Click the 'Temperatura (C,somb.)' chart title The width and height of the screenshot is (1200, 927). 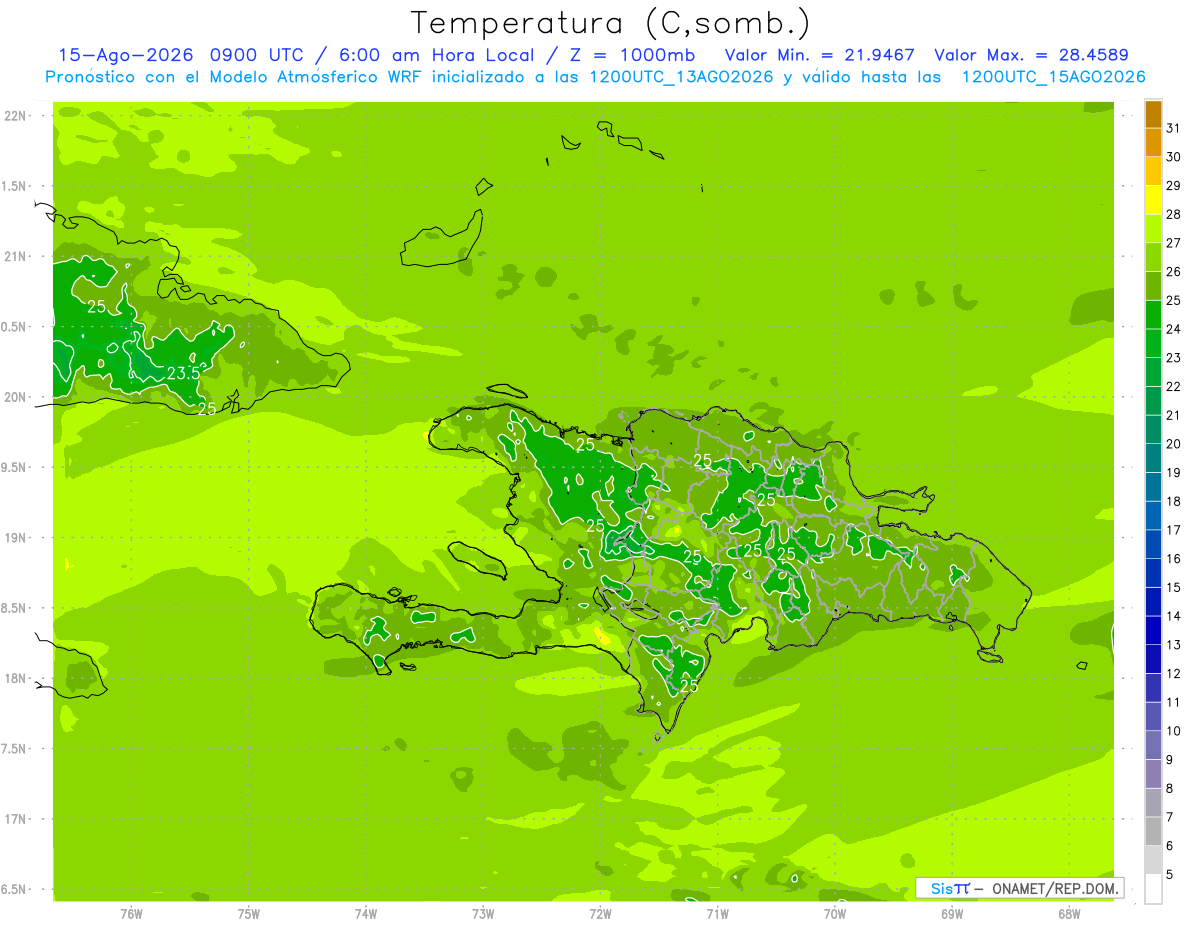pyautogui.click(x=611, y=23)
